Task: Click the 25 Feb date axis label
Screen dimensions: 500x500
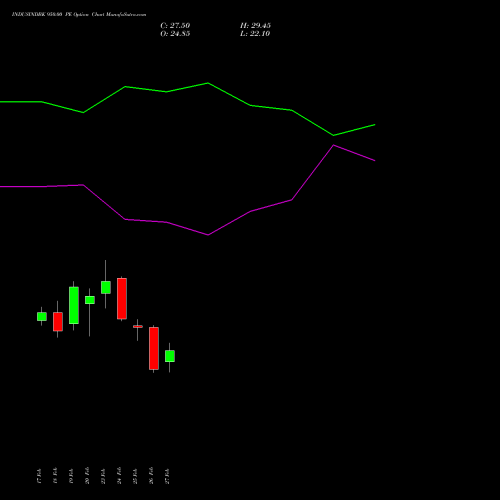Action: pyautogui.click(x=135, y=476)
